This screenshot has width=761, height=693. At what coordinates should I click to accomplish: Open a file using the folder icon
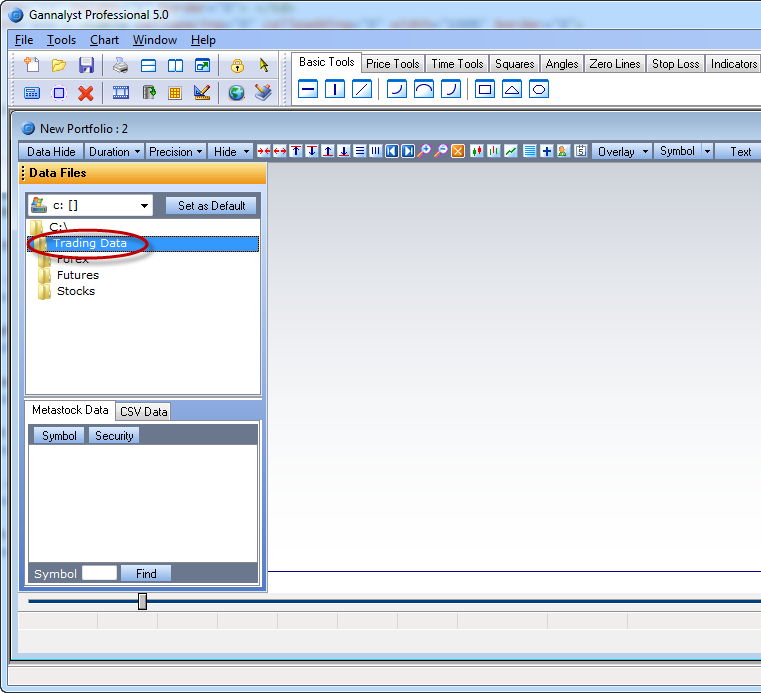click(x=59, y=65)
